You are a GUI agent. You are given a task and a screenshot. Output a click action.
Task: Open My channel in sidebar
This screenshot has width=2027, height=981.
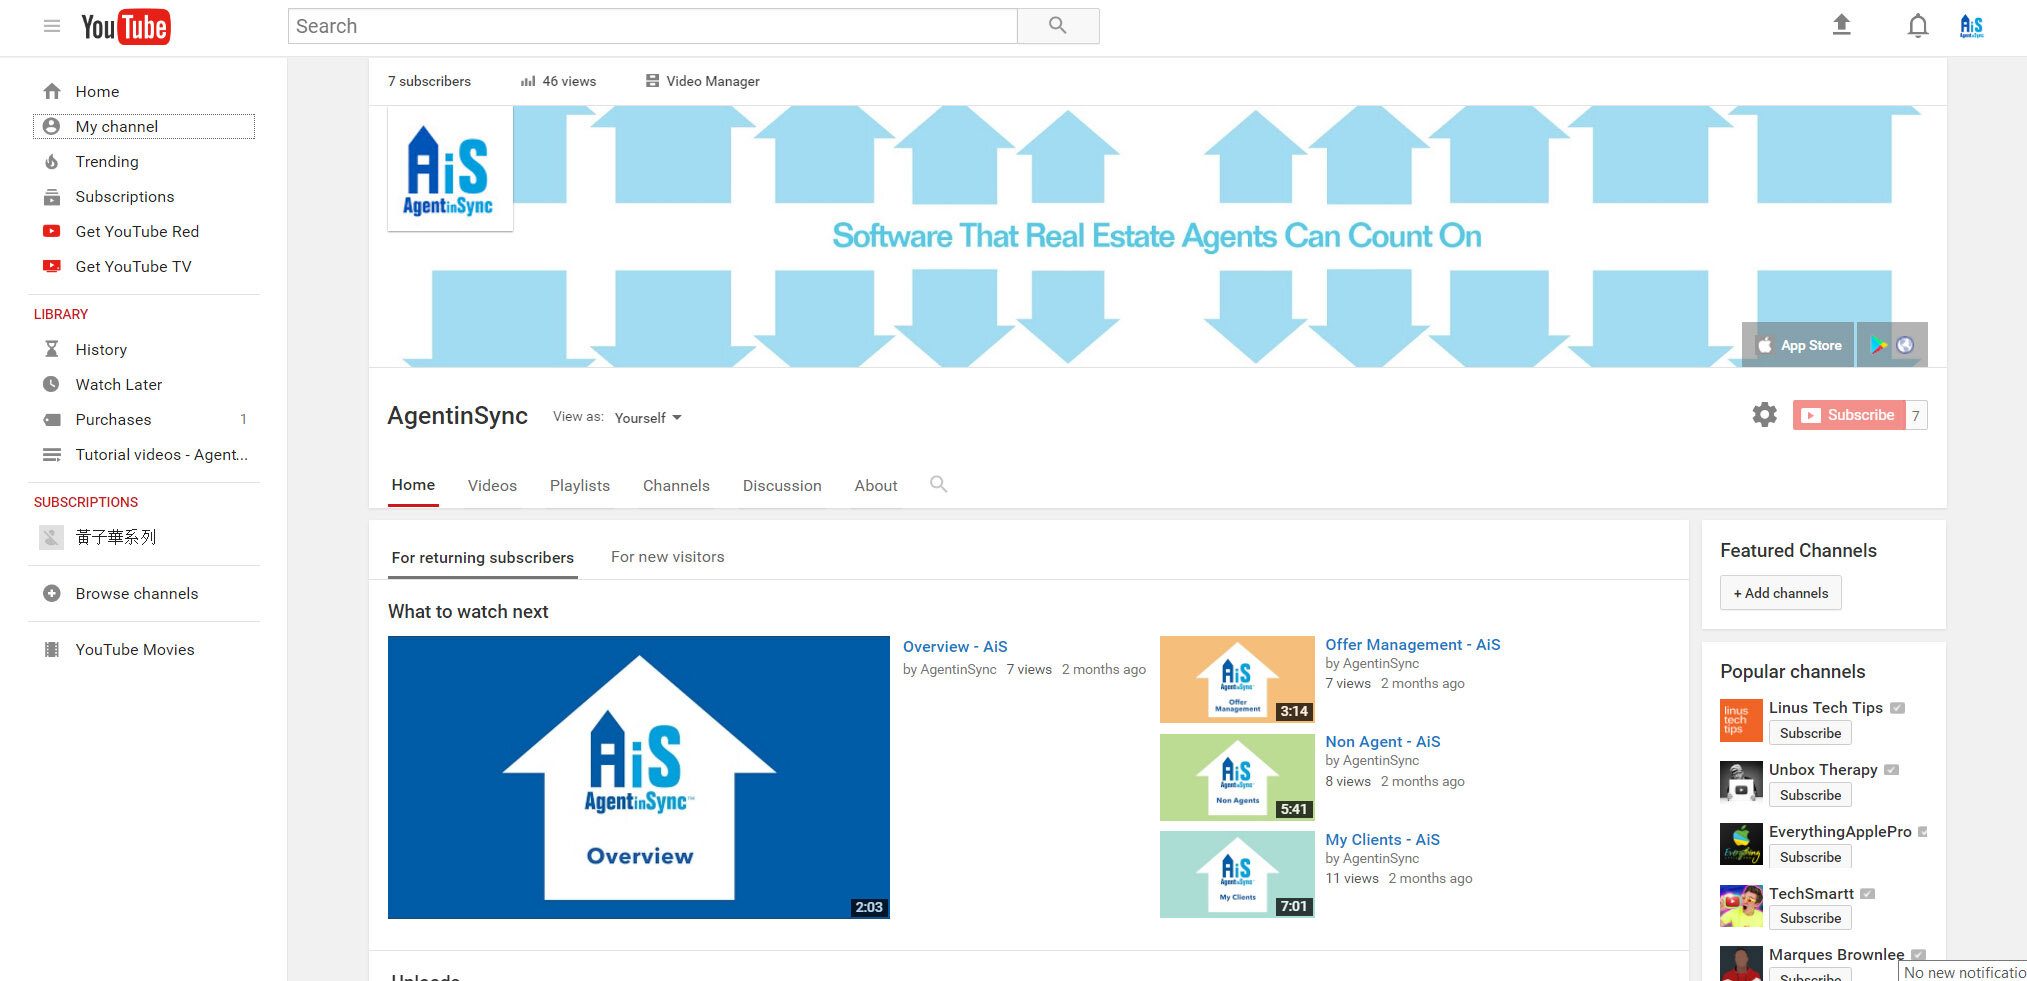point(144,126)
